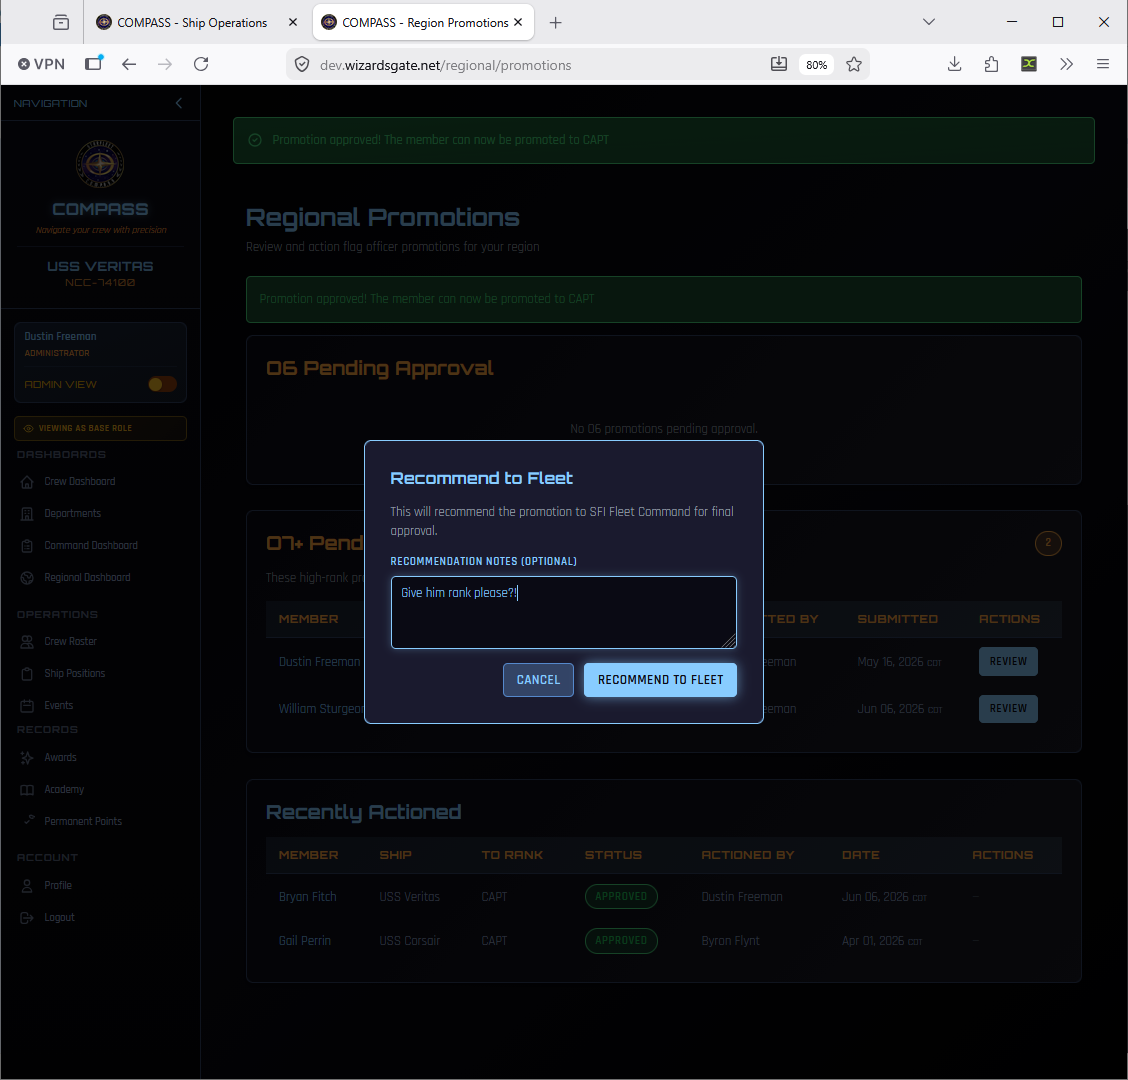Click the Profile user icon
The image size is (1128, 1080).
27,886
